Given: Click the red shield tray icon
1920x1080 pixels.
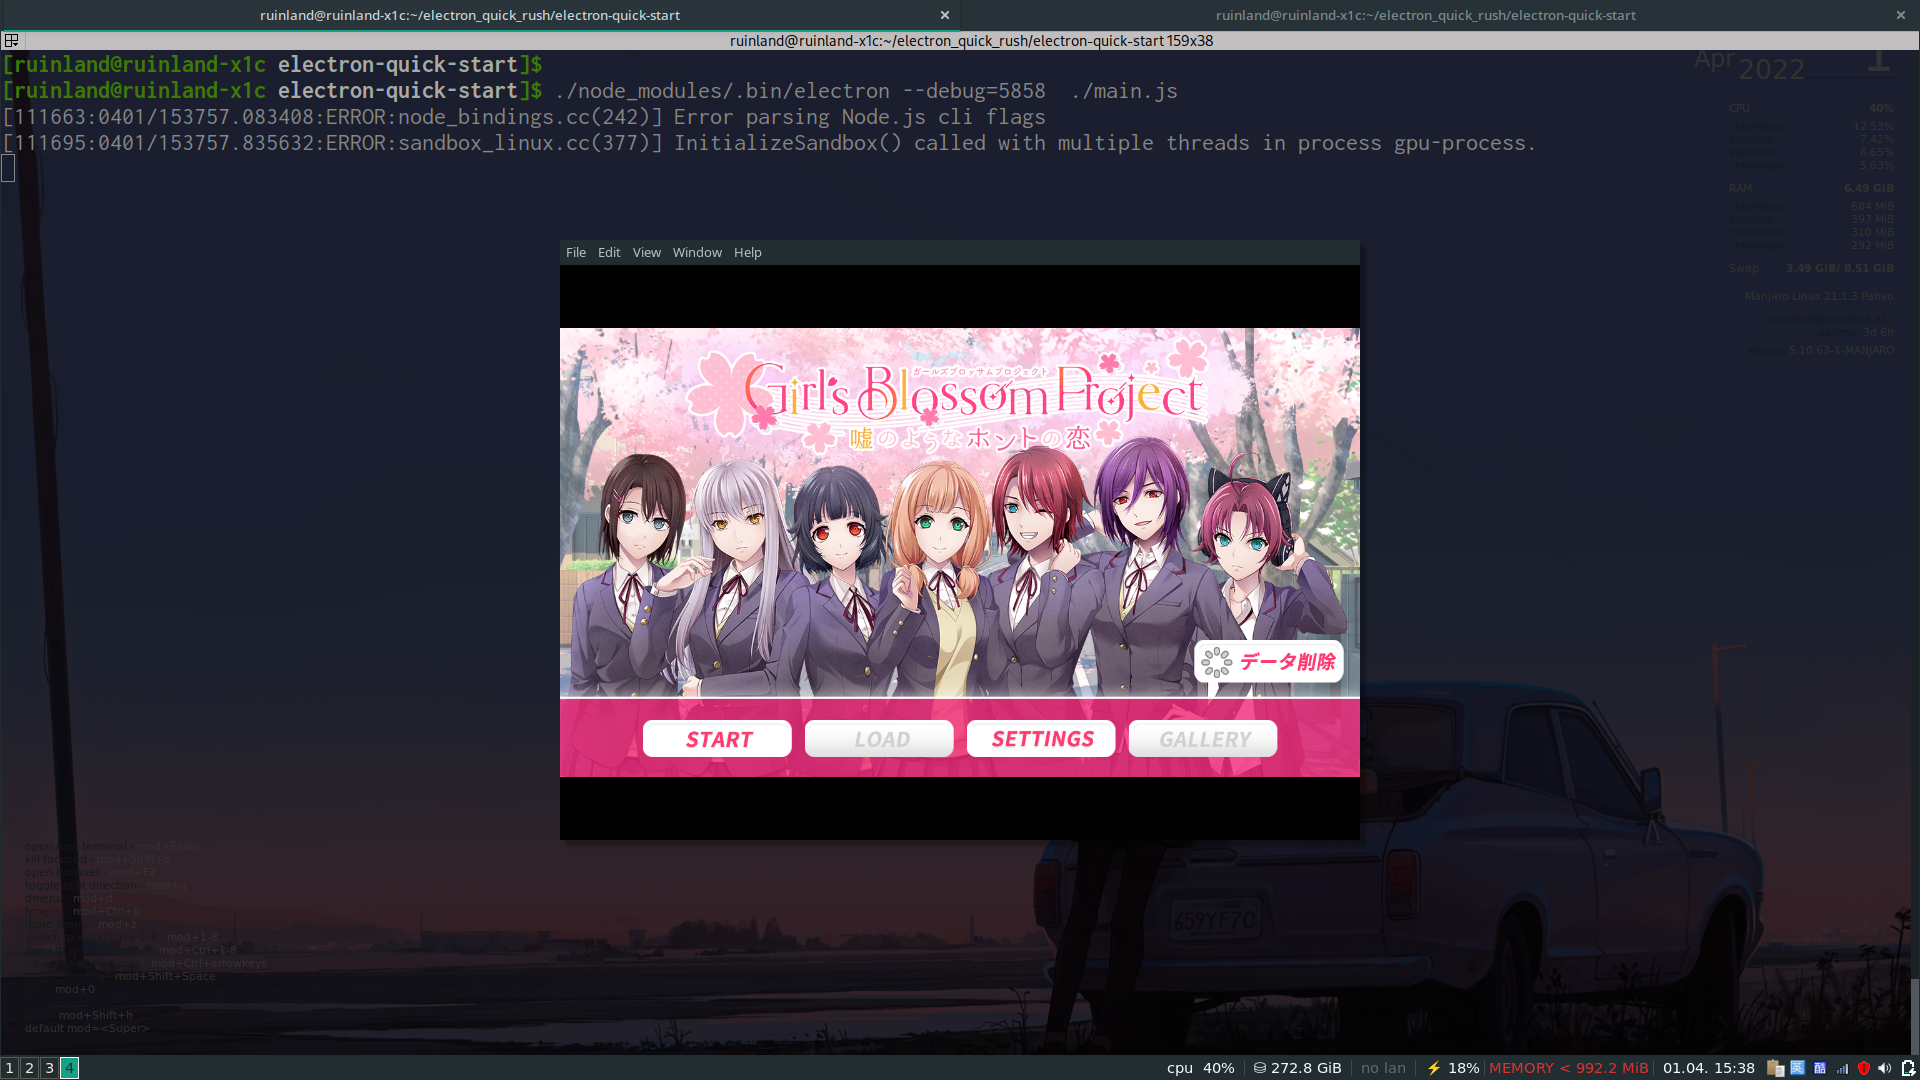Looking at the screenshot, I should point(1864,1068).
